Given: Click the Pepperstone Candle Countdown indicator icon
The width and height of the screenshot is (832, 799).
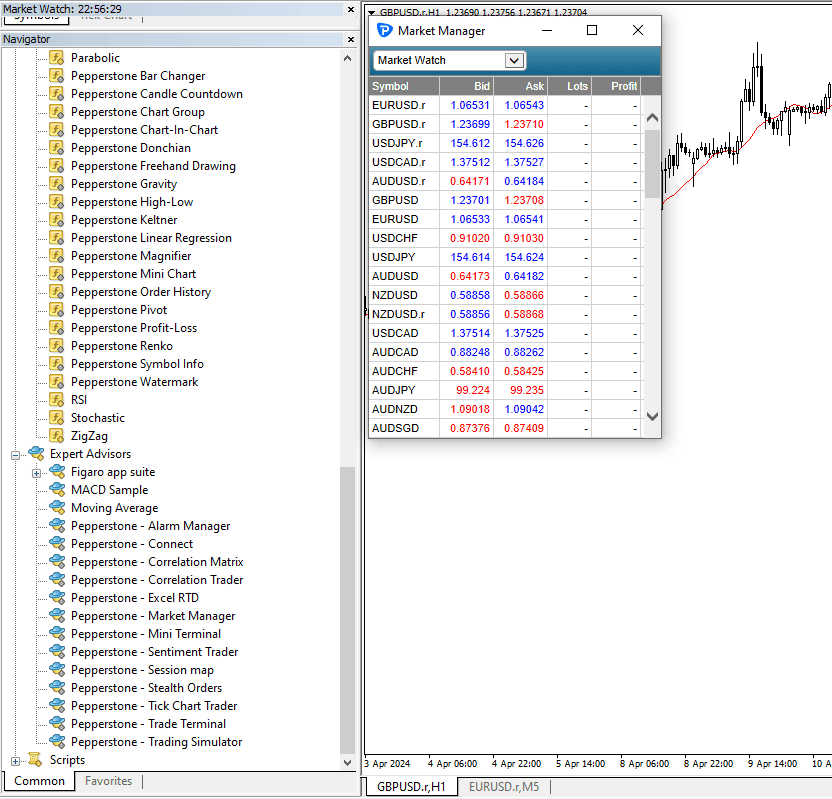Looking at the screenshot, I should [x=56, y=94].
